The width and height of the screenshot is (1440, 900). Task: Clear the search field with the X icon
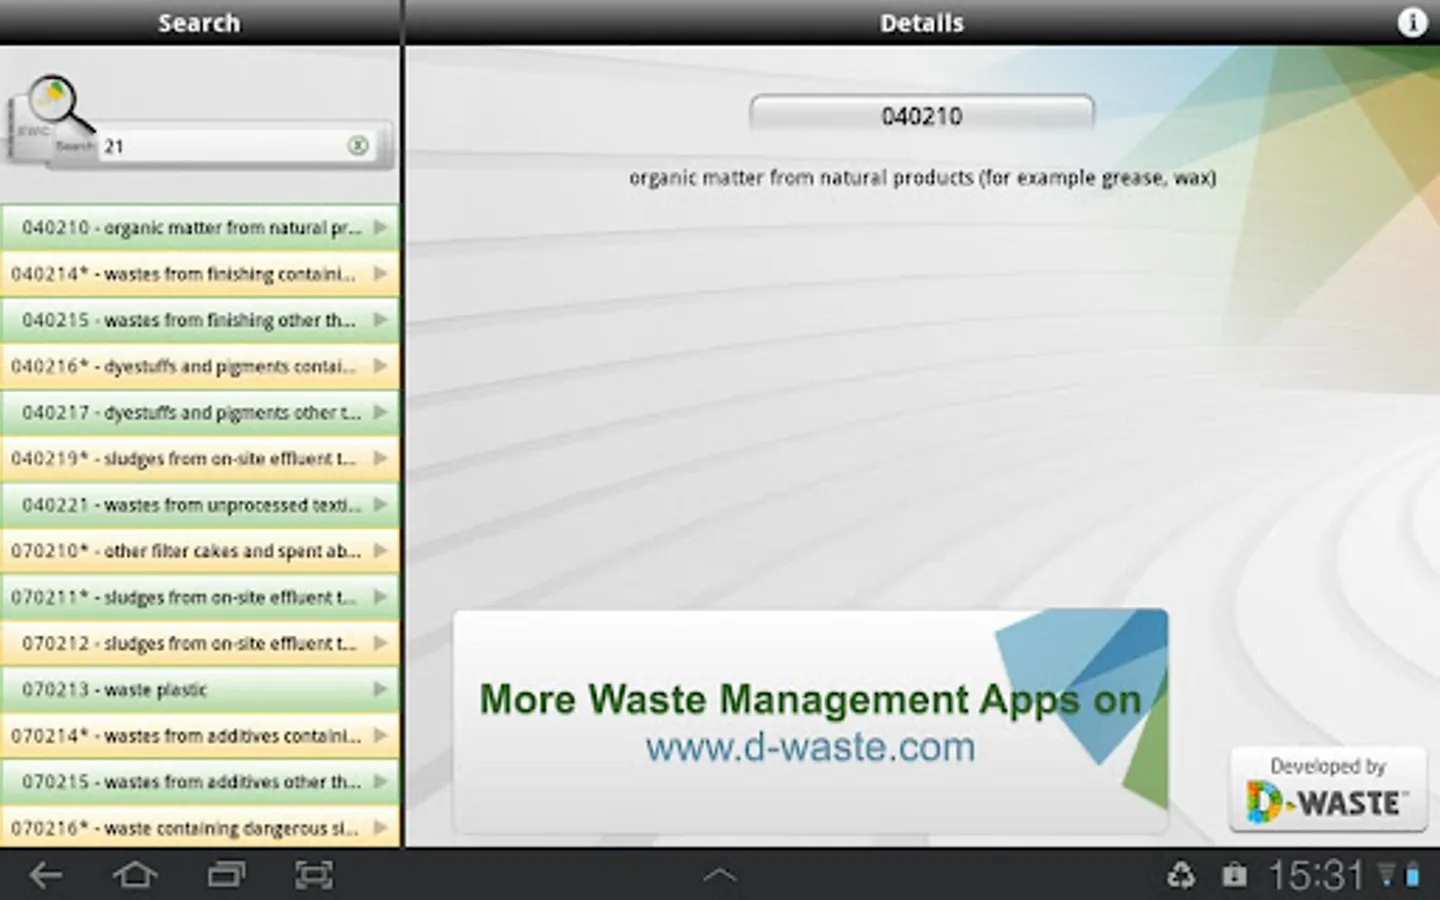[x=357, y=146]
